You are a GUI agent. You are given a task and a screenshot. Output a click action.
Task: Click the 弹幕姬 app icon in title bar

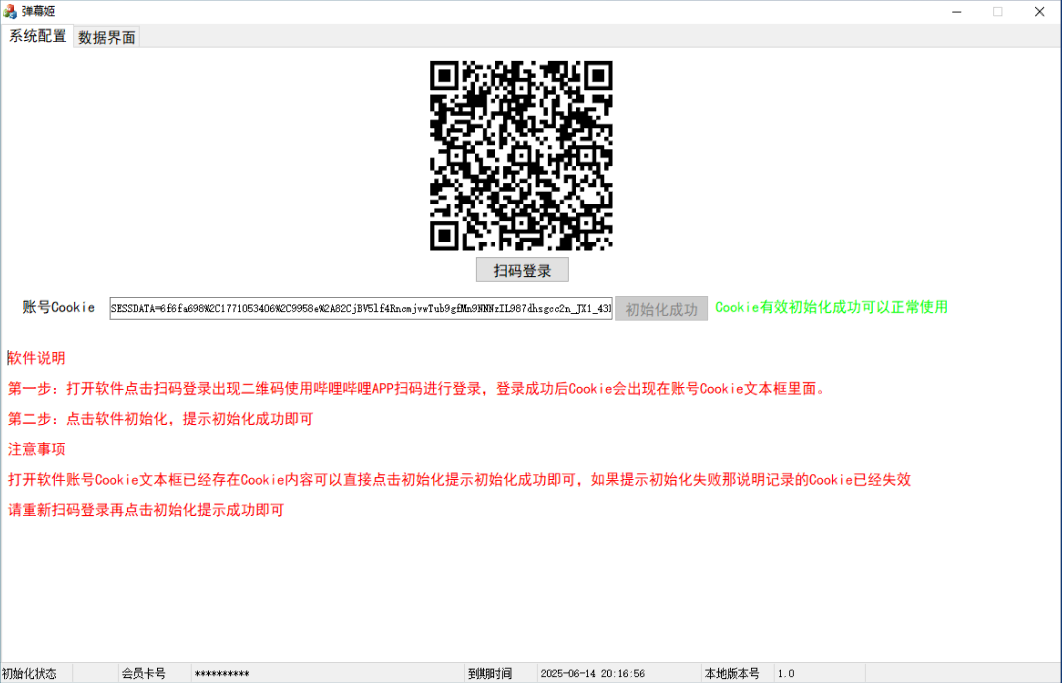(x=10, y=12)
